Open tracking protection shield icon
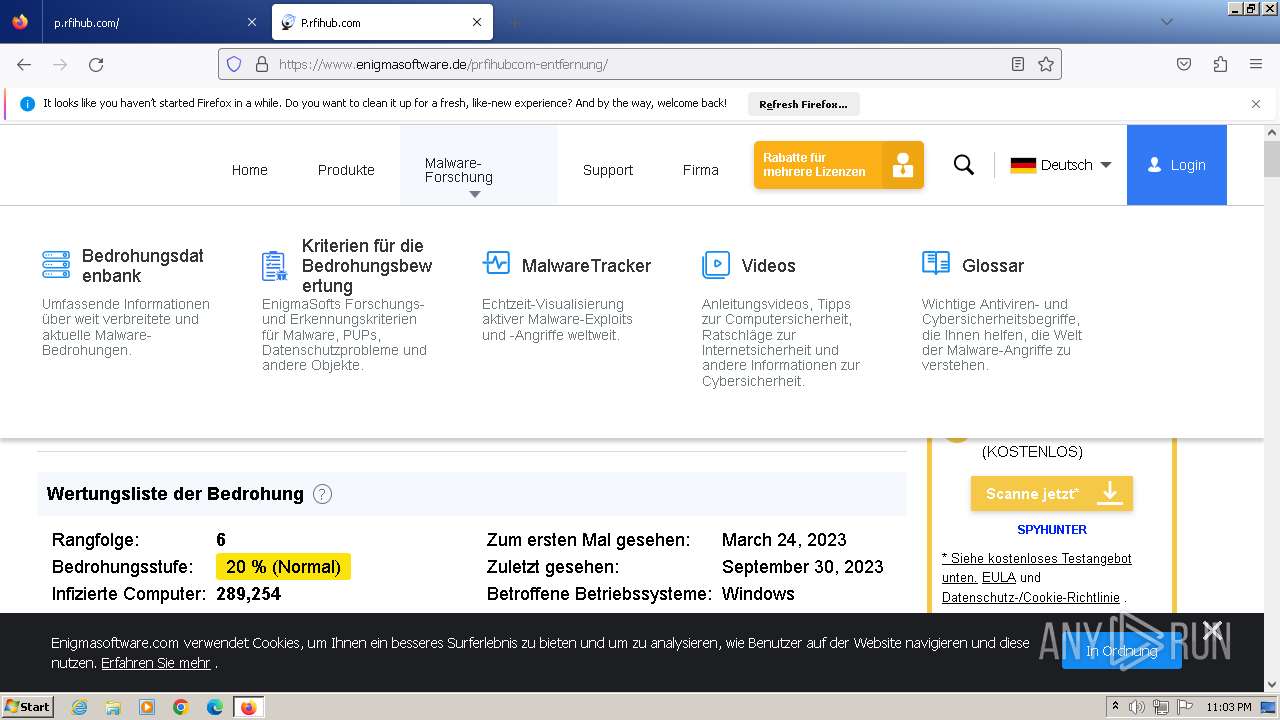 pyautogui.click(x=234, y=64)
